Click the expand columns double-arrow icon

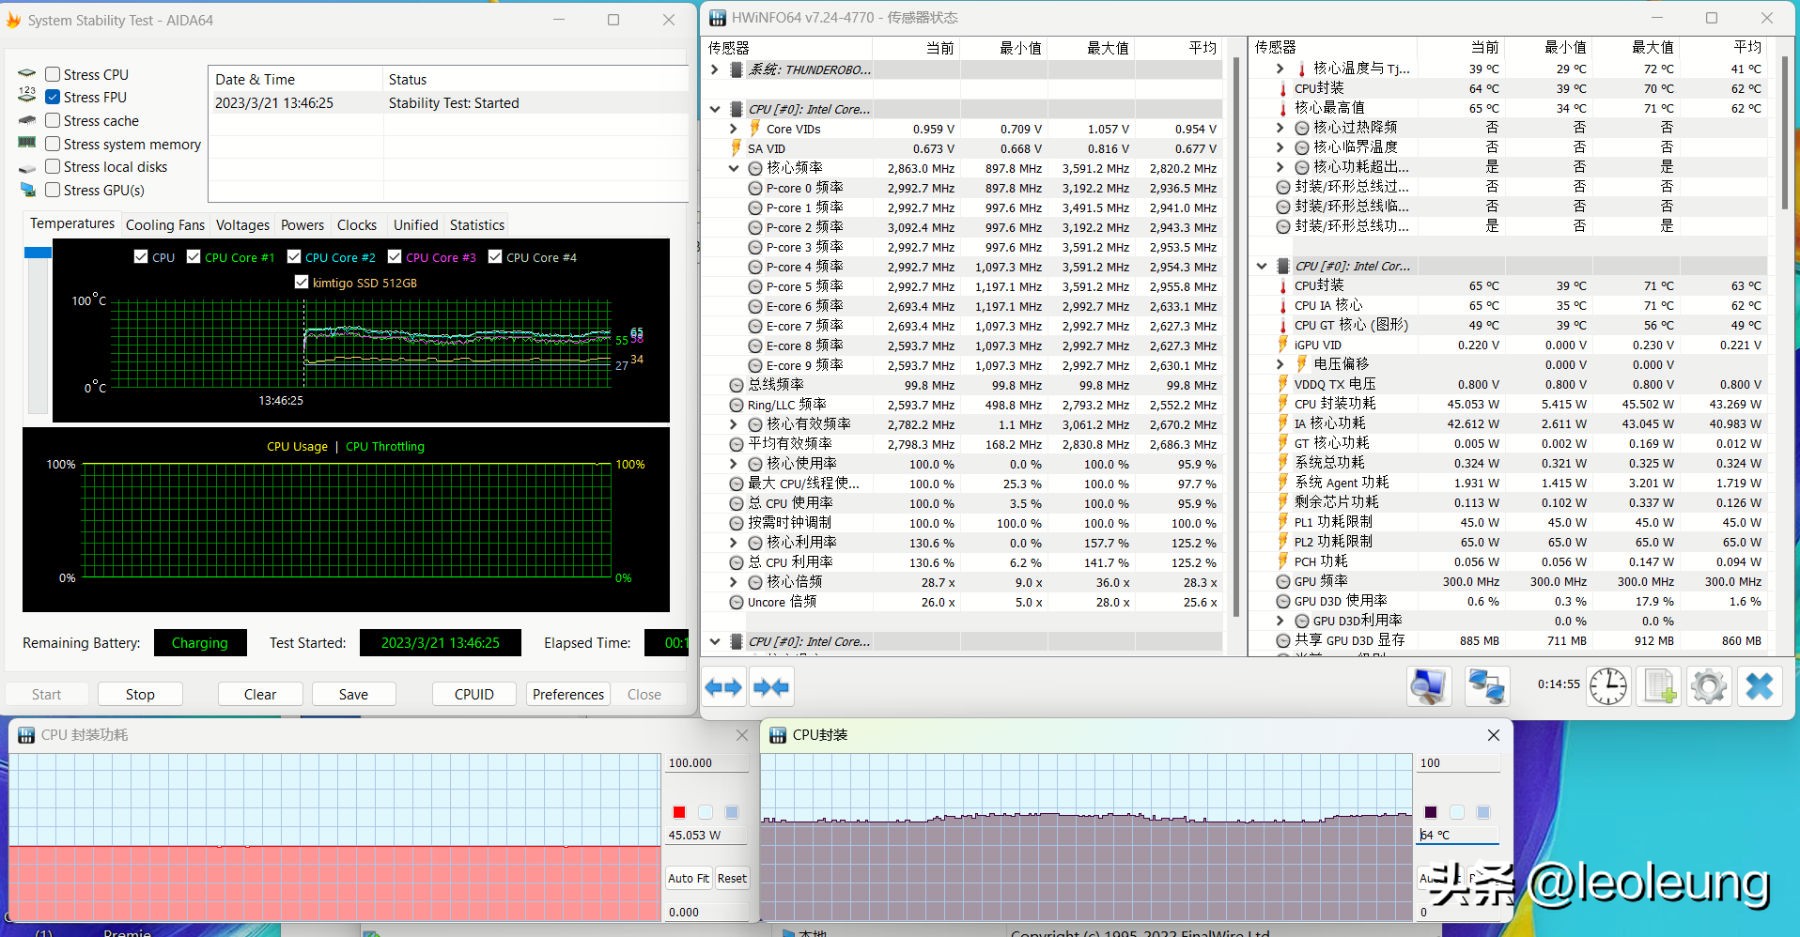pos(723,687)
